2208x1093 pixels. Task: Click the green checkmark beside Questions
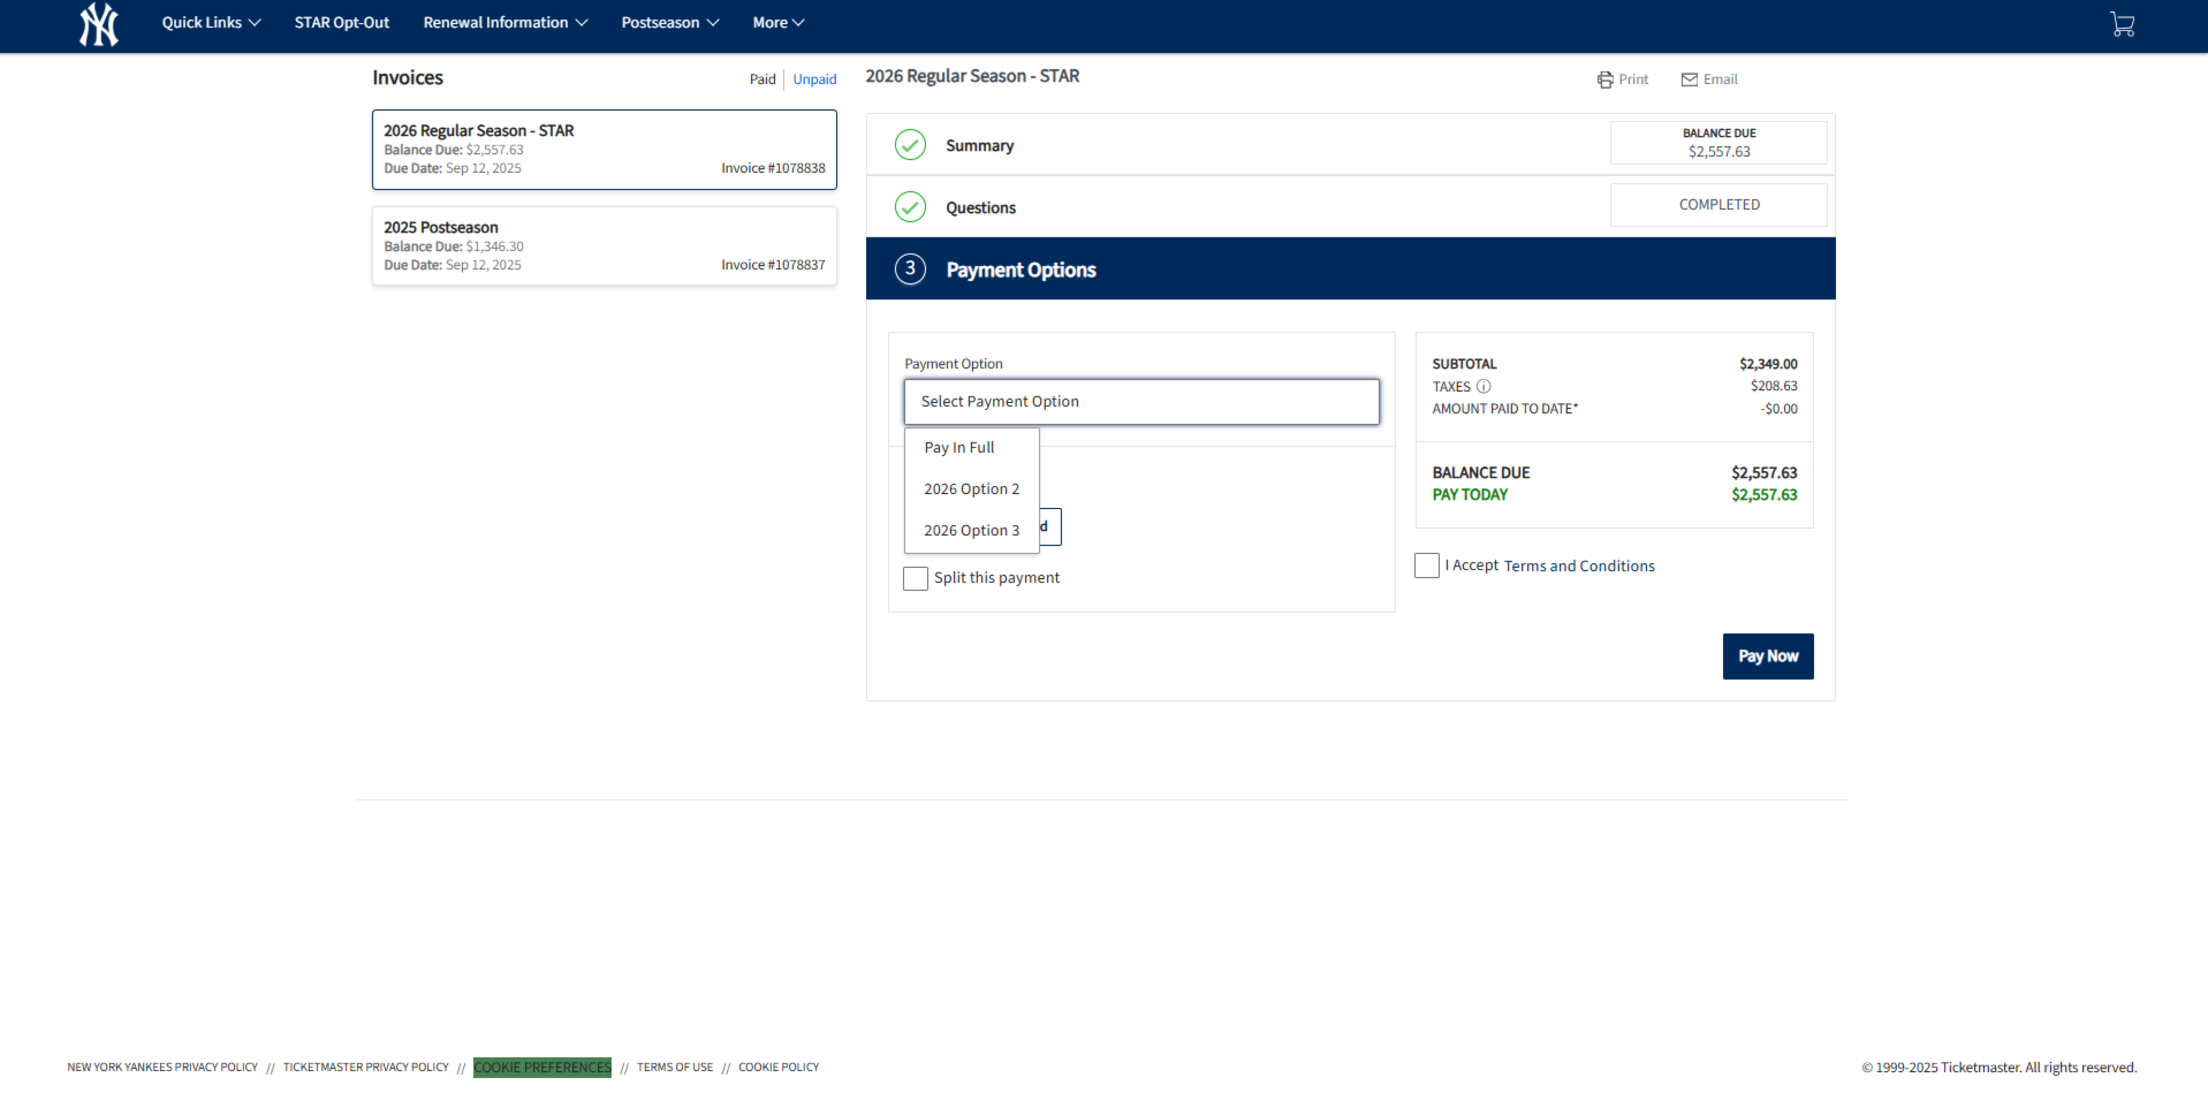pyautogui.click(x=909, y=207)
